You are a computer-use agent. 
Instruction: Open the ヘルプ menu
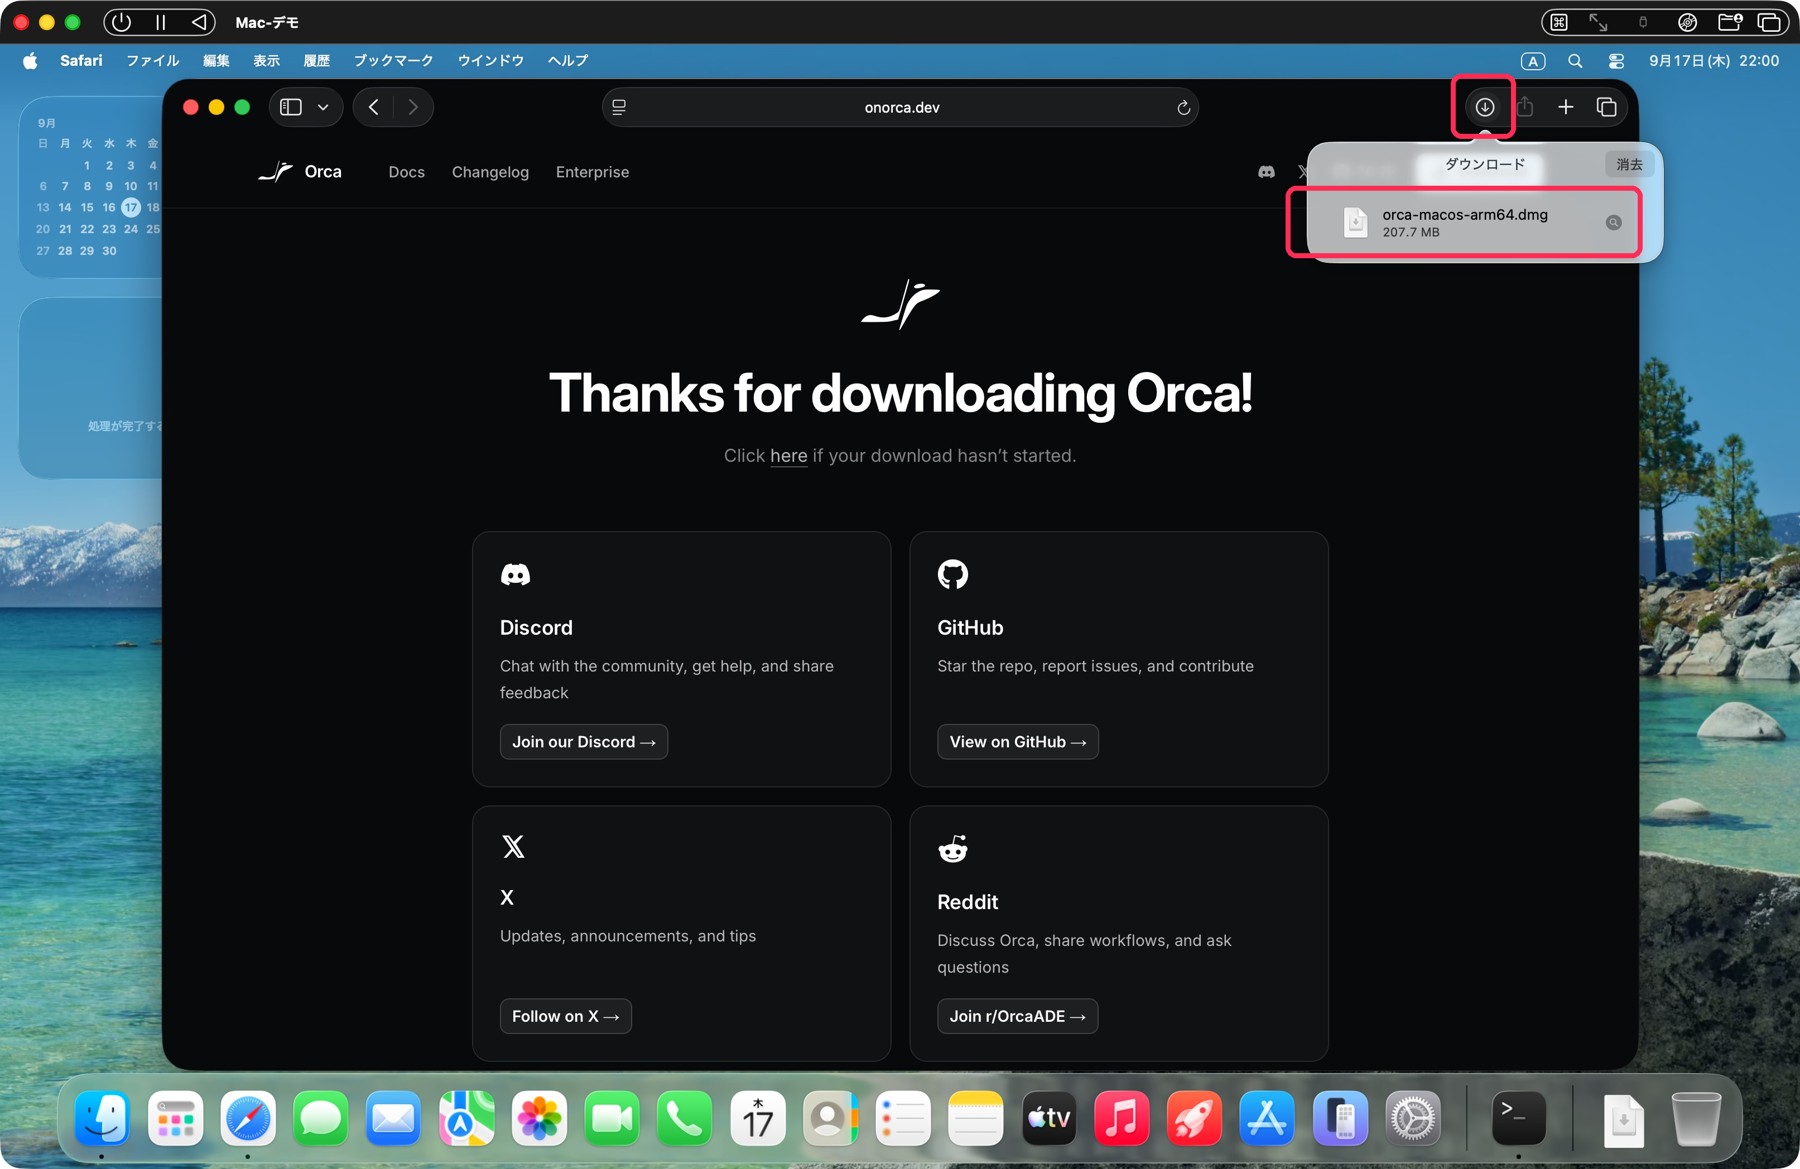pyautogui.click(x=568, y=61)
